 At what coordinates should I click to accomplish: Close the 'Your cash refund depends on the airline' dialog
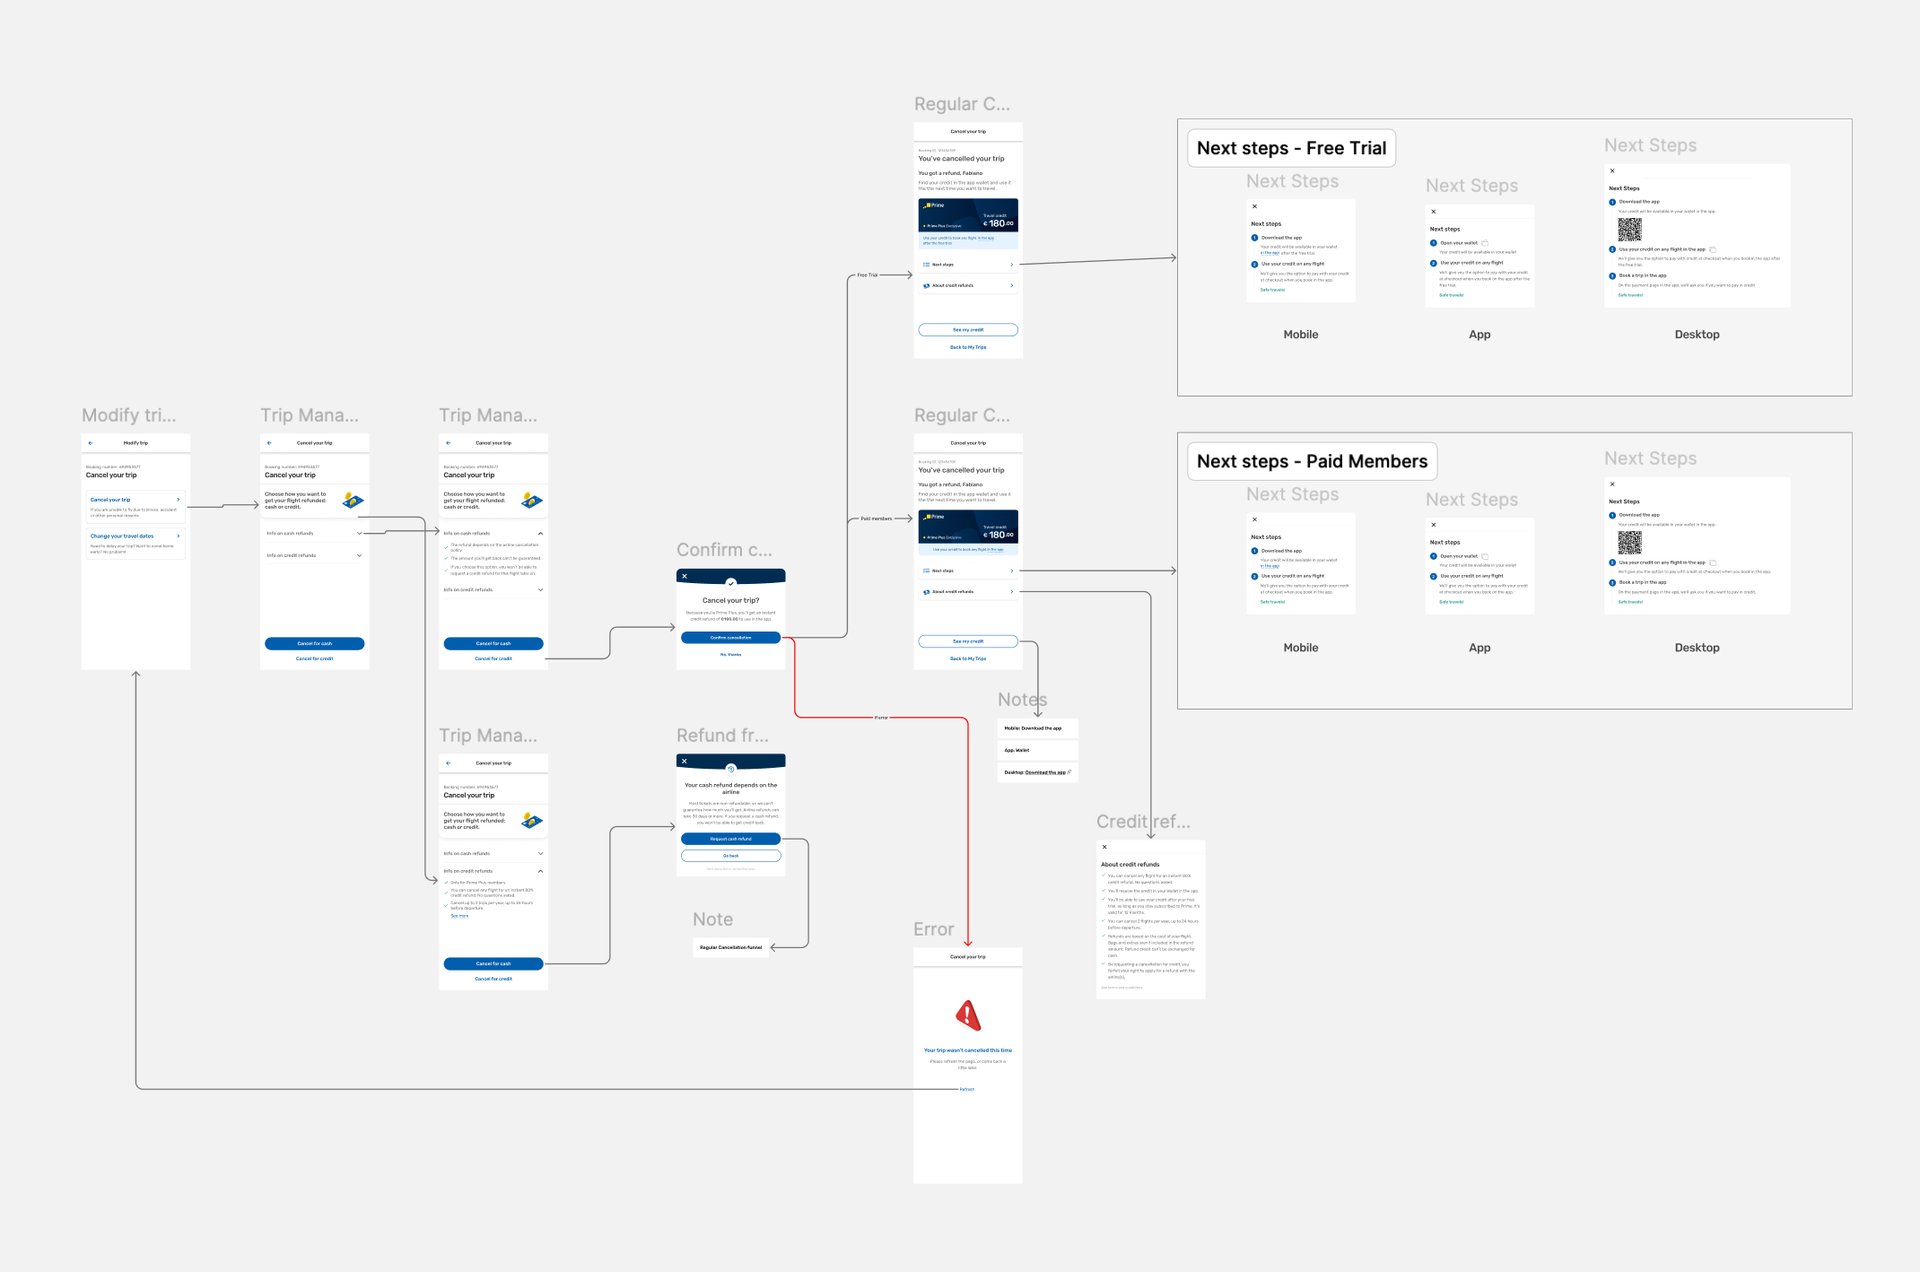click(684, 761)
